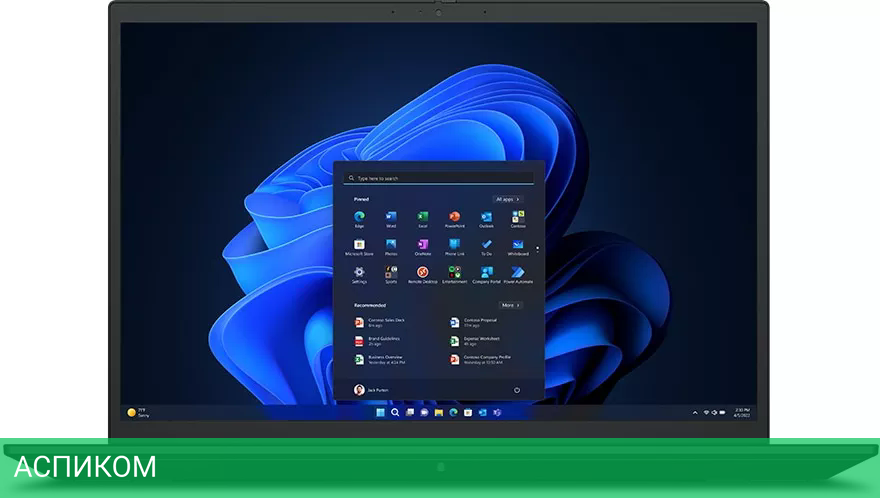The image size is (880, 498).
Task: Open Edge from pinned apps
Action: [x=359, y=218]
